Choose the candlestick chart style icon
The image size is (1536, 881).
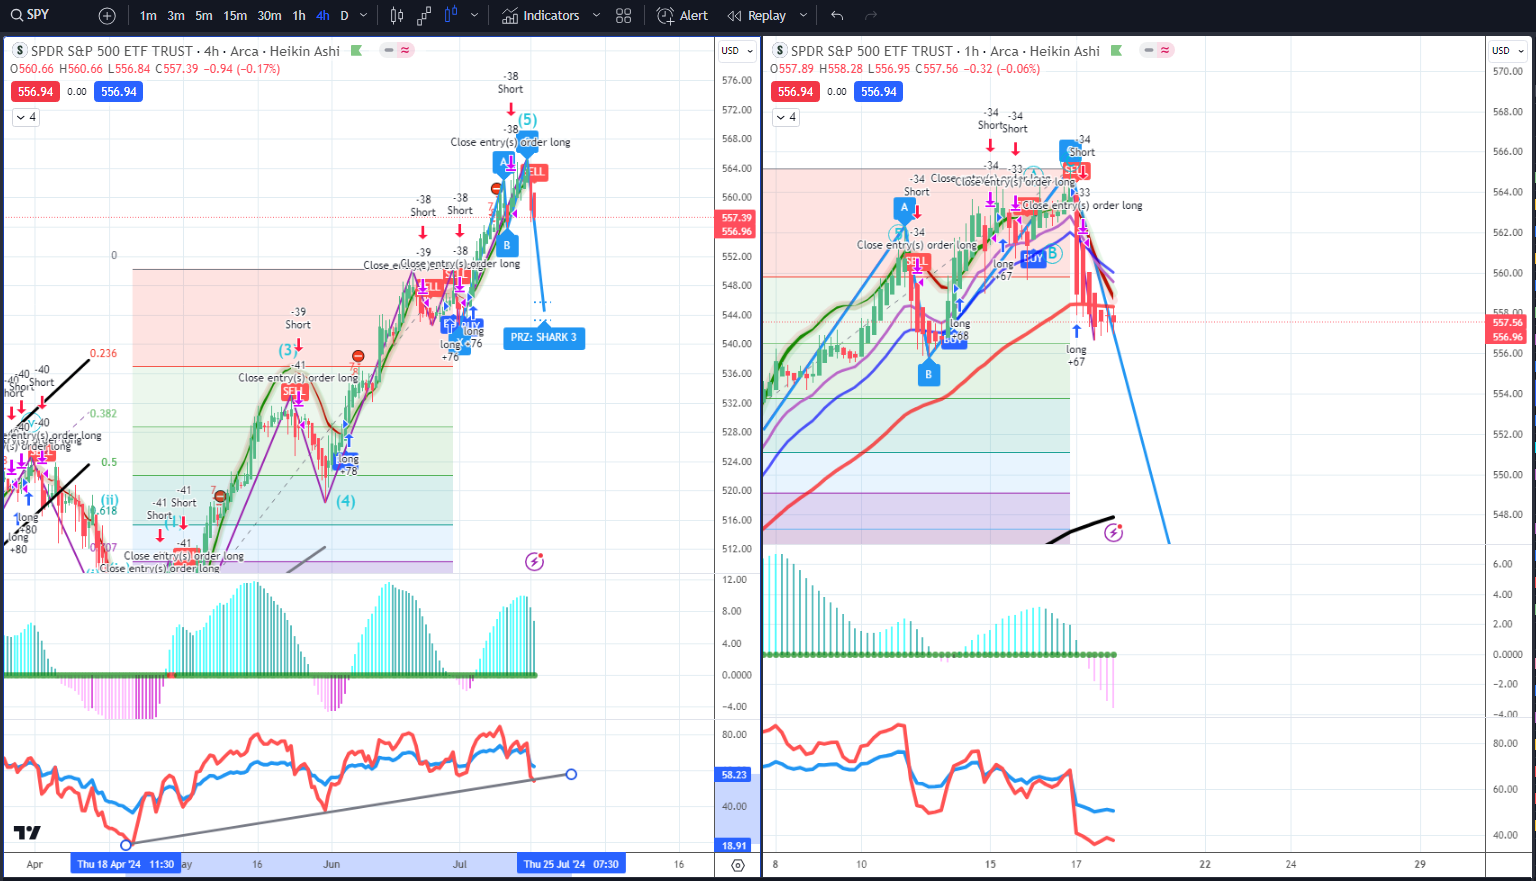pyautogui.click(x=397, y=16)
